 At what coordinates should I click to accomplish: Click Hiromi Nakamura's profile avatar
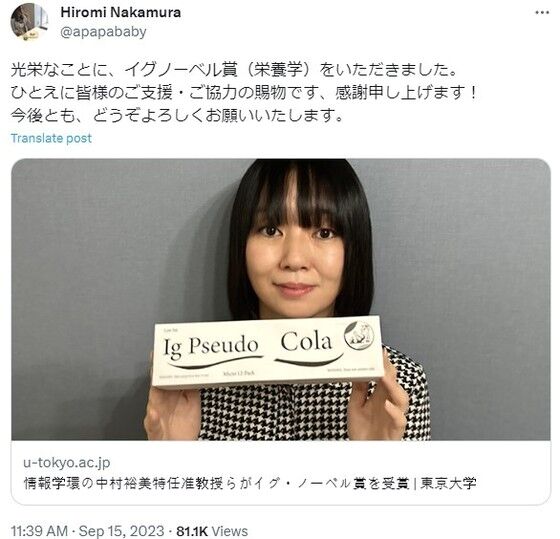pos(29,22)
